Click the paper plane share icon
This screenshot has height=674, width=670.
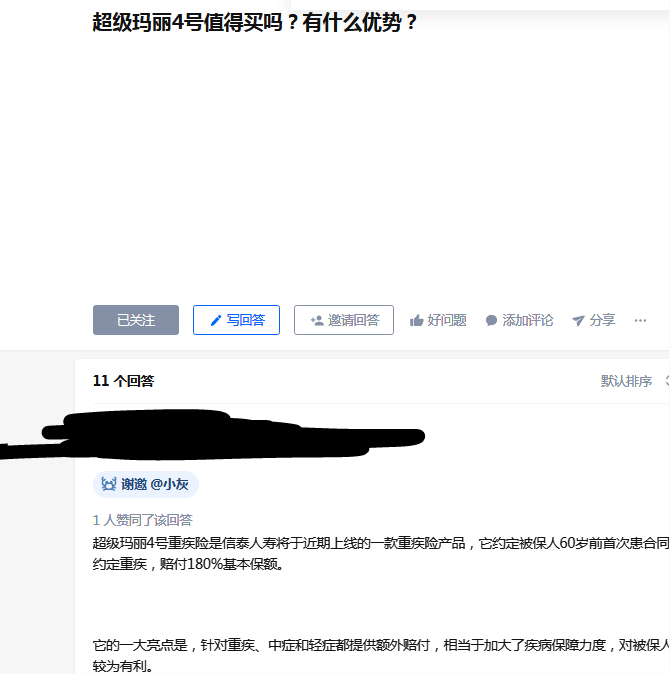578,321
